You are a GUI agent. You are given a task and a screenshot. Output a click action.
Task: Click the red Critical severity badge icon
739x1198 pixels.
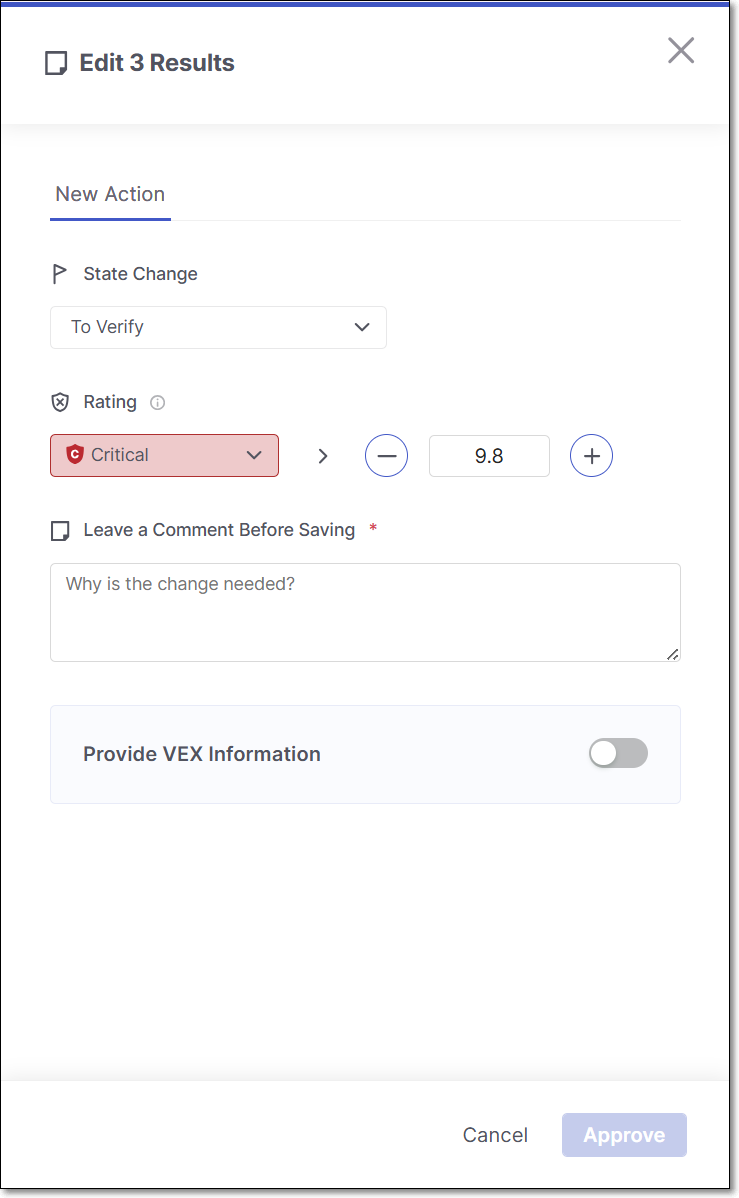click(x=74, y=455)
